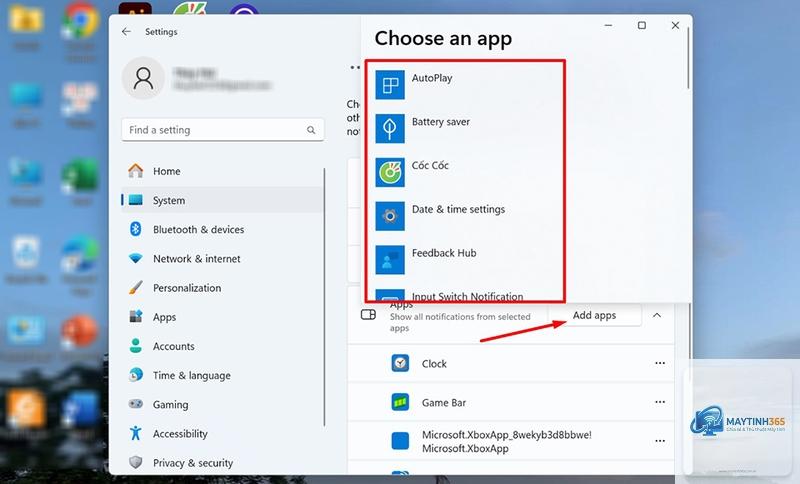Screen dimensions: 800x484
Task: Open Apps settings category
Action: (x=222, y=317)
